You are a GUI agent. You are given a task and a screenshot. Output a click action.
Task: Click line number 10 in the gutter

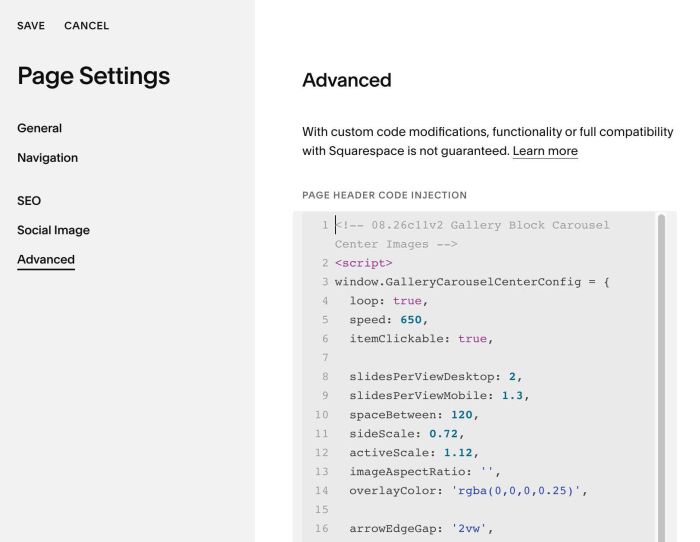(x=321, y=415)
